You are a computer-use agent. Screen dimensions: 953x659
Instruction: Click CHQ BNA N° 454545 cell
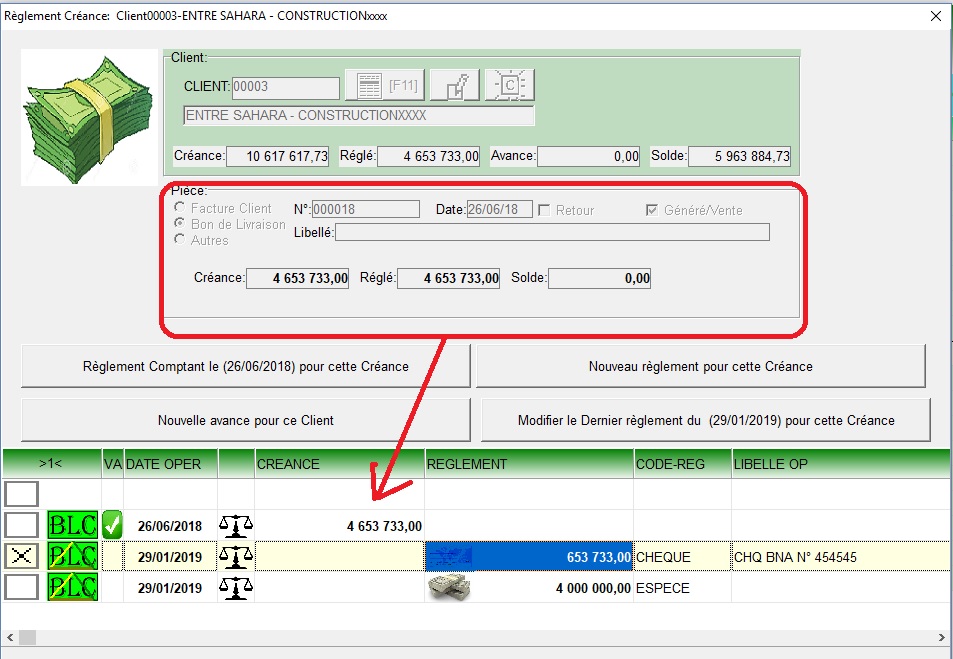click(841, 556)
